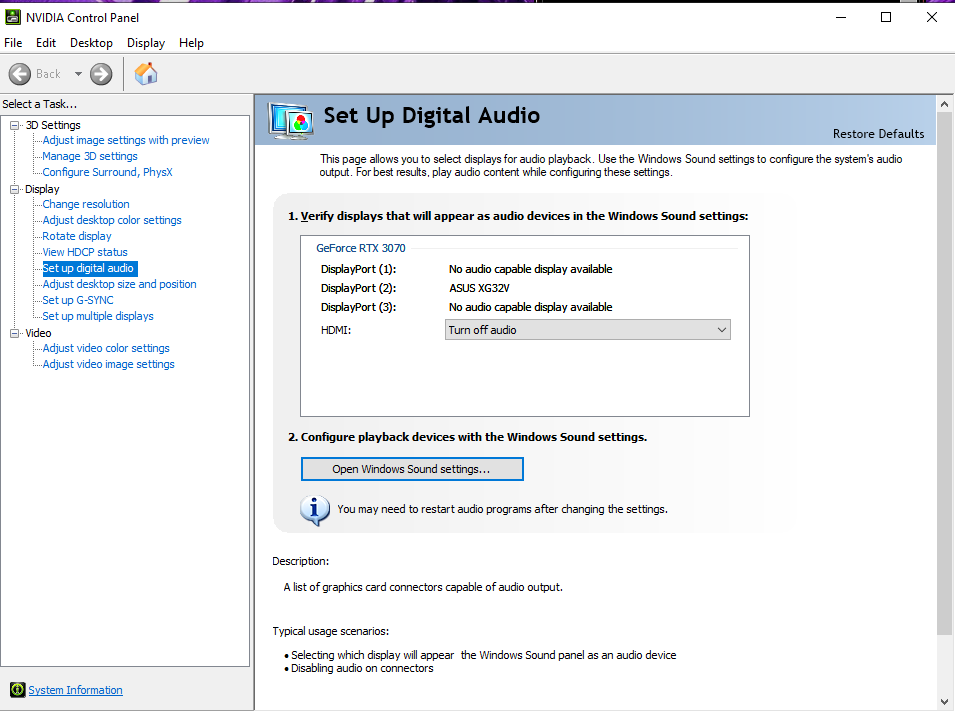Select Set up multiple displays
Screen dimensions: 955x711
coord(98,316)
